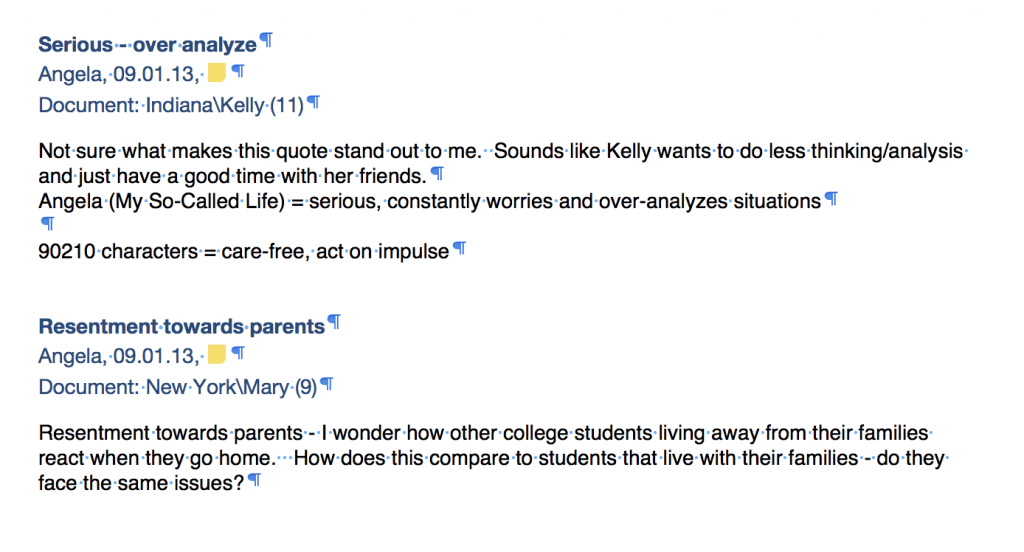
Task: Select the 'Resentment towards parents' memo title
Action: tap(181, 327)
